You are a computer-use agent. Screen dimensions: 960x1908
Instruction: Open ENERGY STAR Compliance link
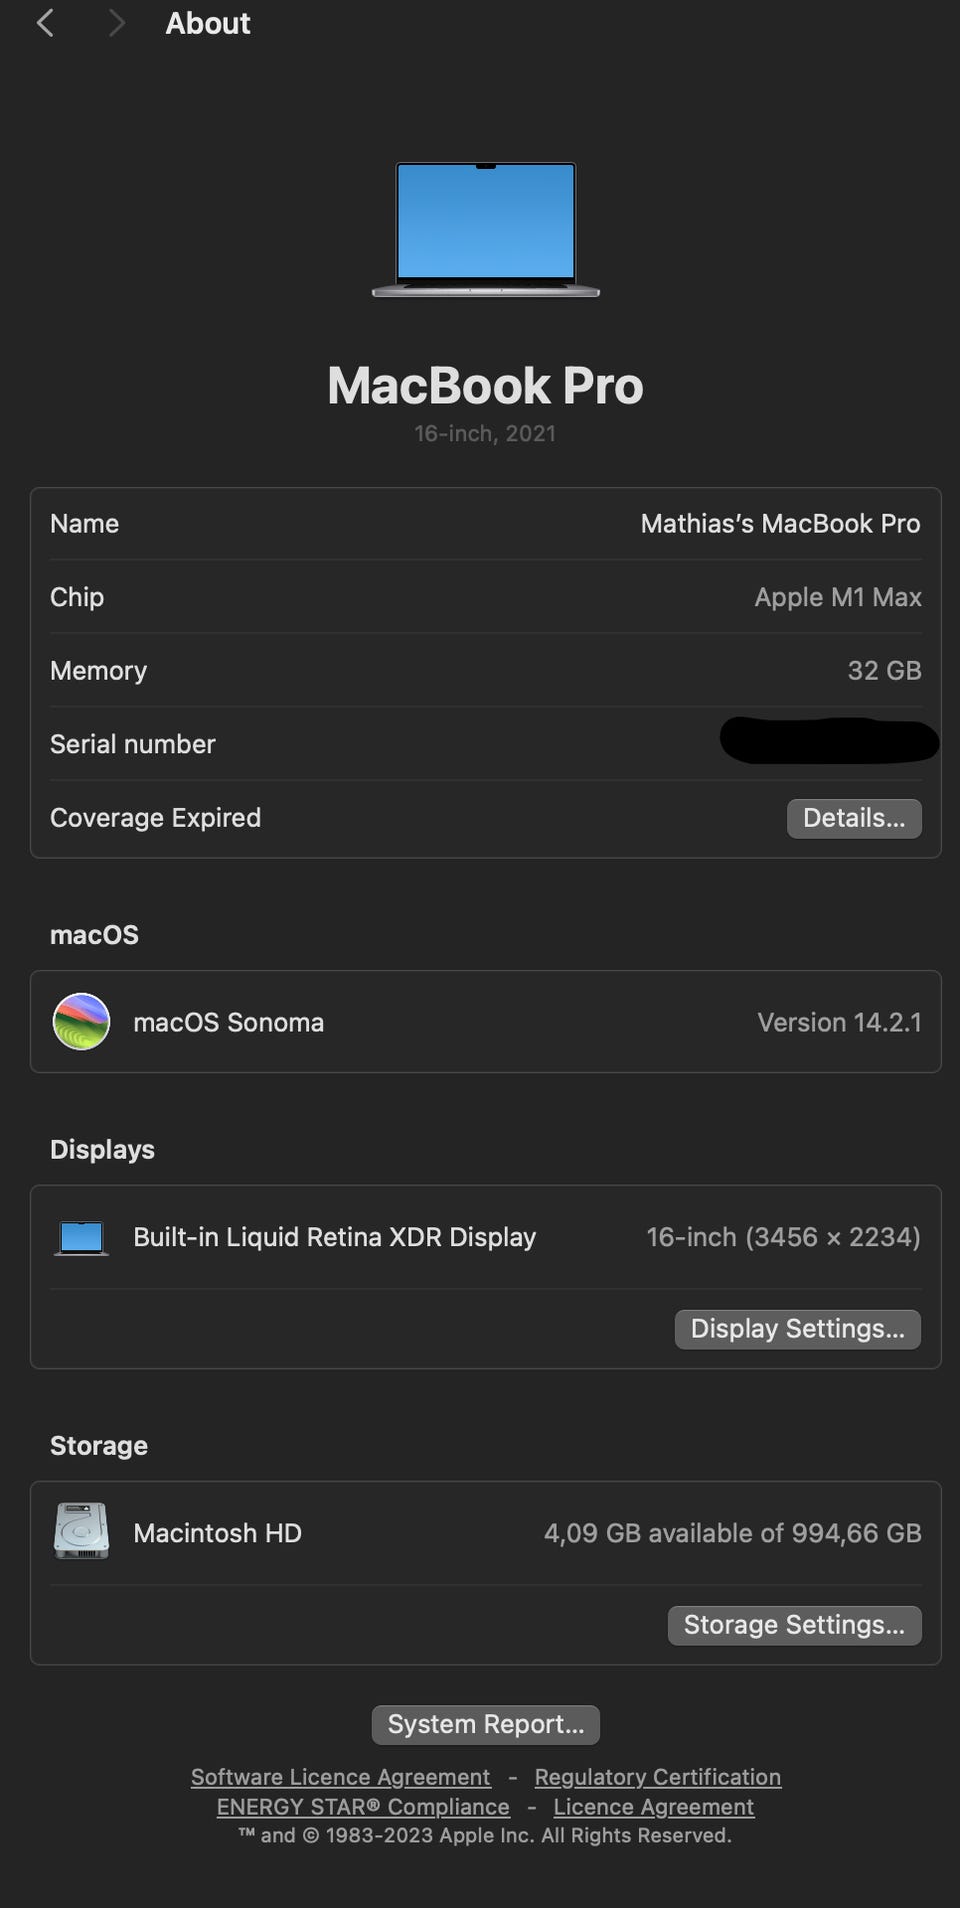[363, 1807]
